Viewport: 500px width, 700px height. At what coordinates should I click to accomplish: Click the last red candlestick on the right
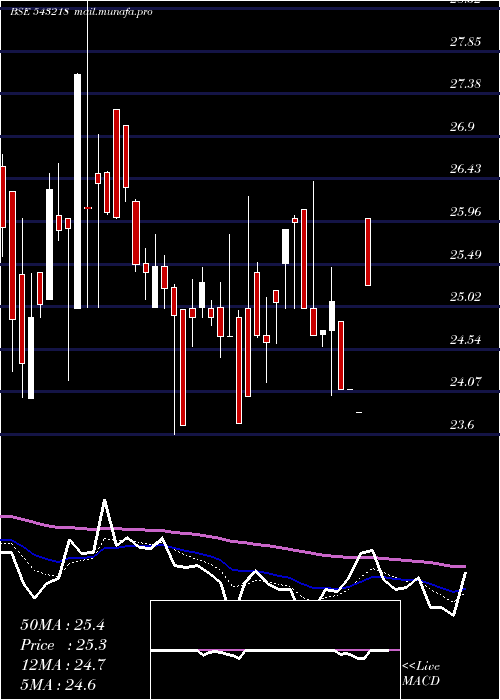(x=368, y=252)
